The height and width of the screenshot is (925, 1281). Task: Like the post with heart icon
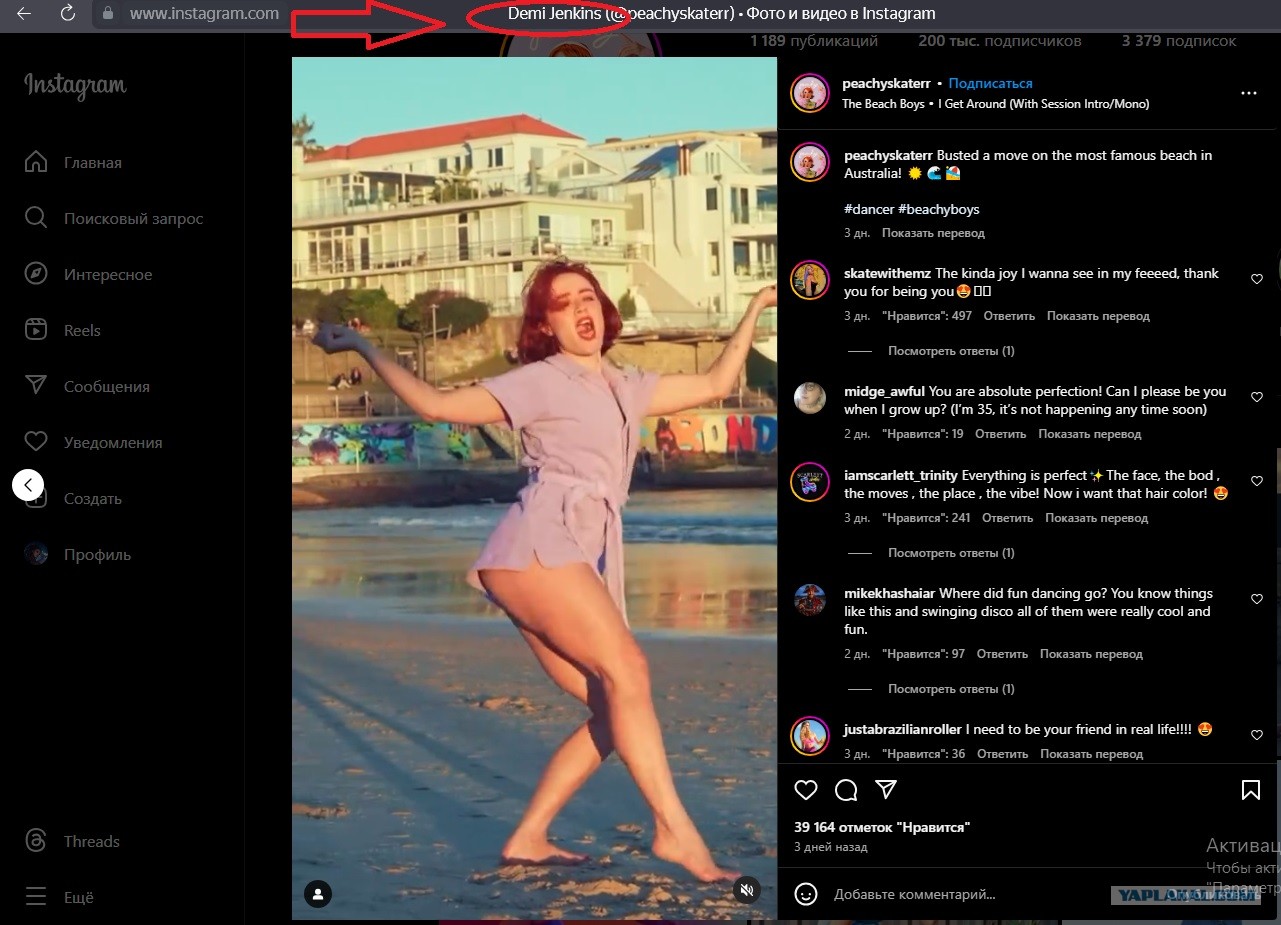pyautogui.click(x=806, y=790)
